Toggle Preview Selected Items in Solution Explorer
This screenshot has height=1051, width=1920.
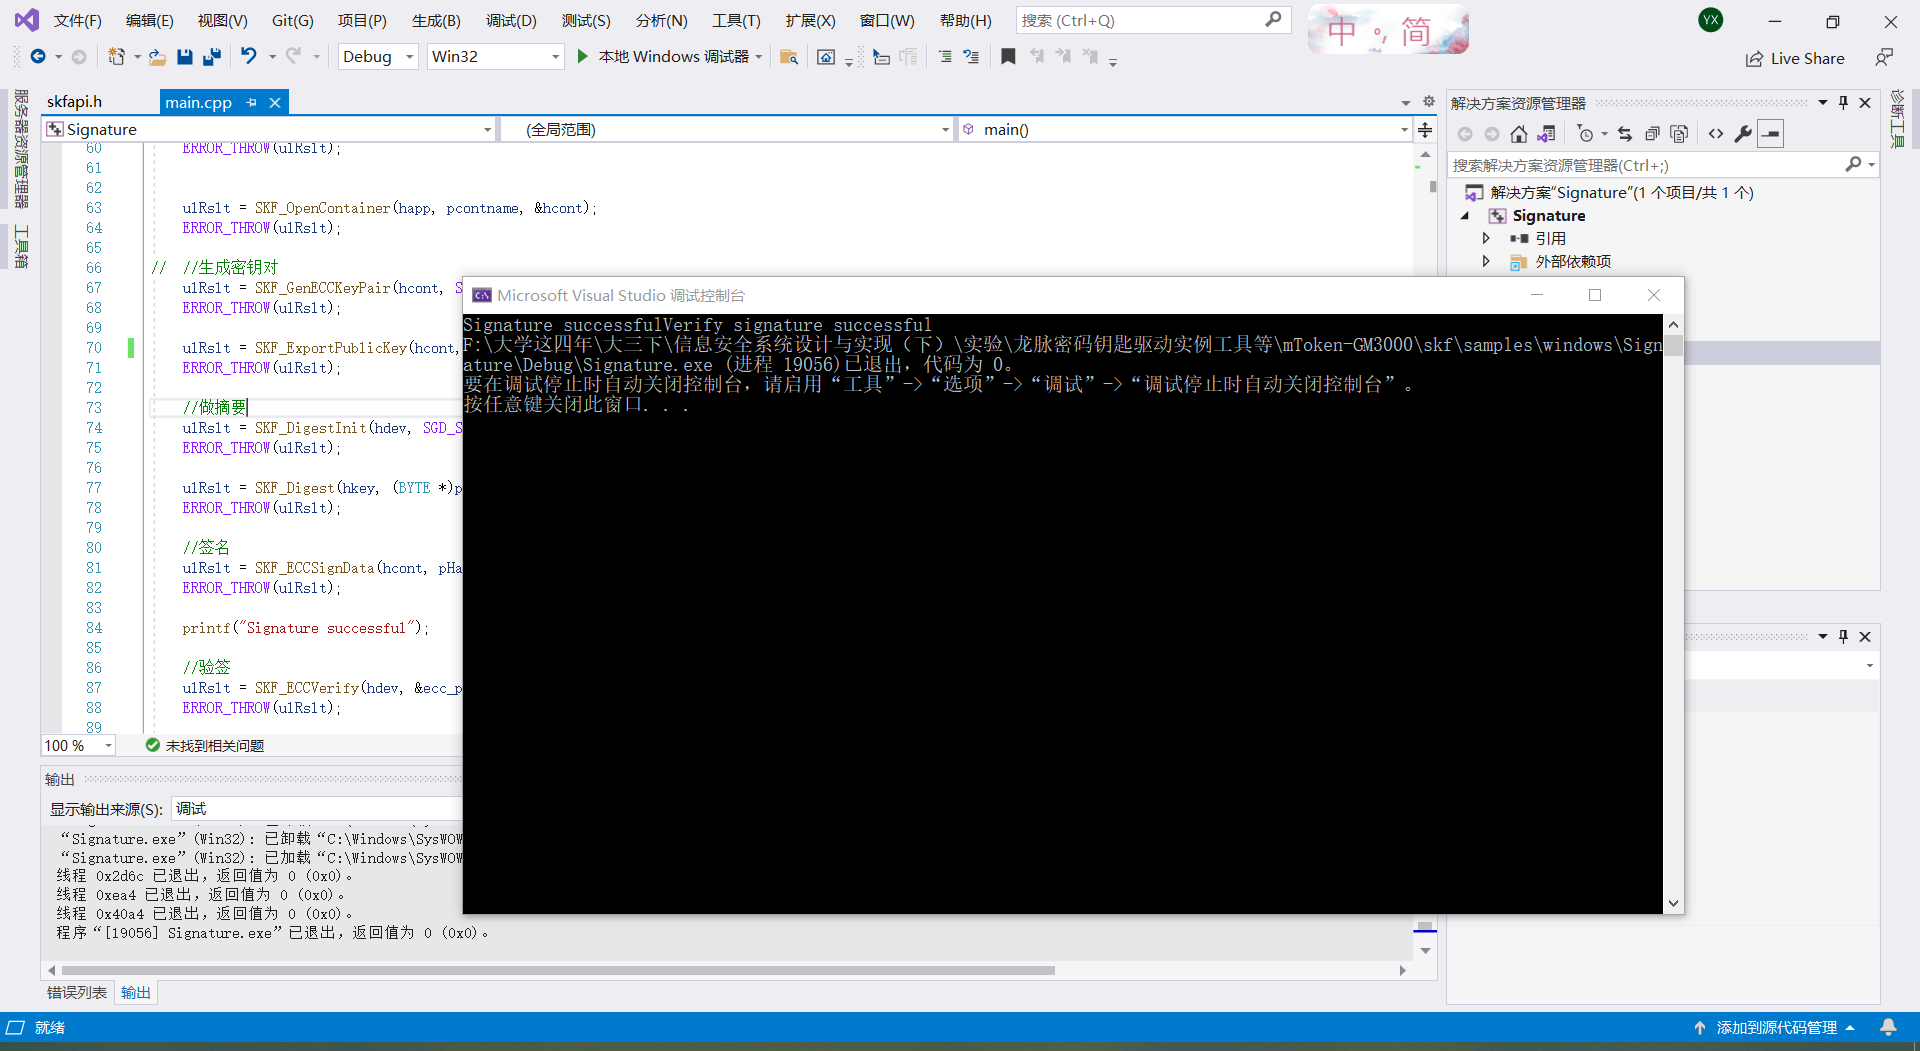click(1771, 134)
